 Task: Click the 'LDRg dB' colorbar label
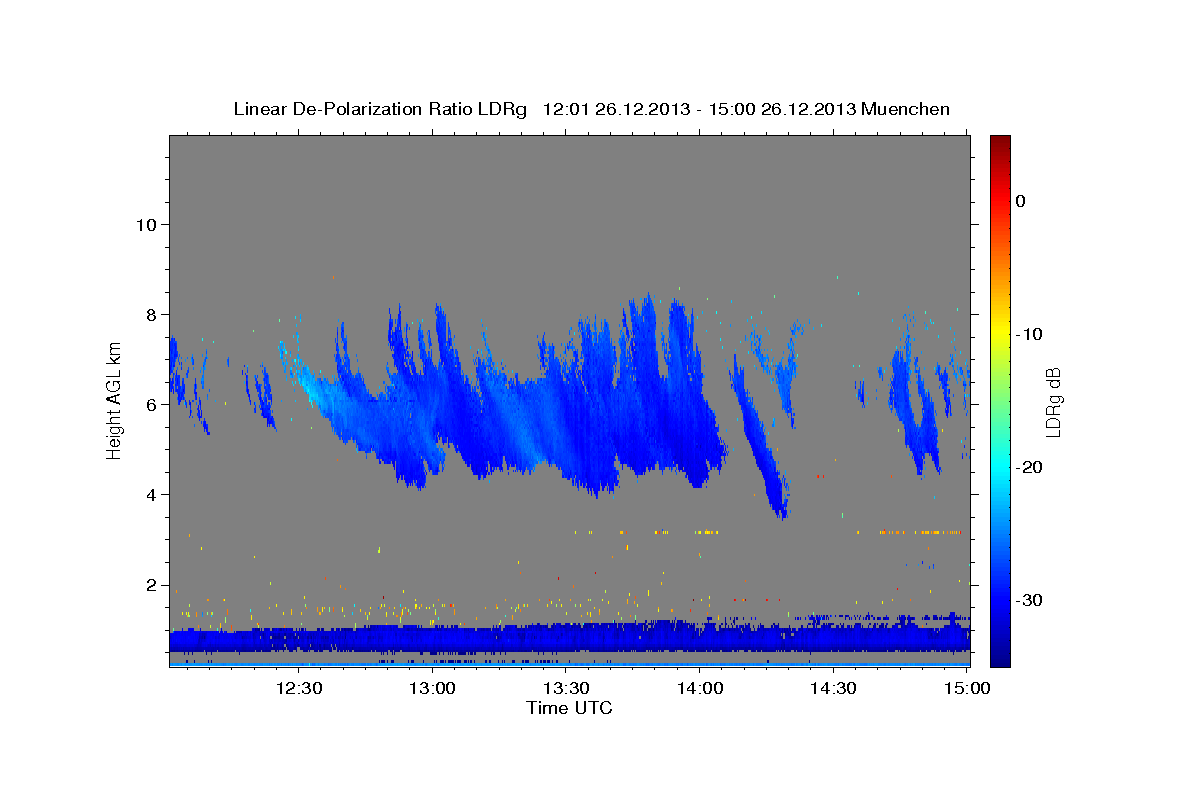pos(1052,402)
